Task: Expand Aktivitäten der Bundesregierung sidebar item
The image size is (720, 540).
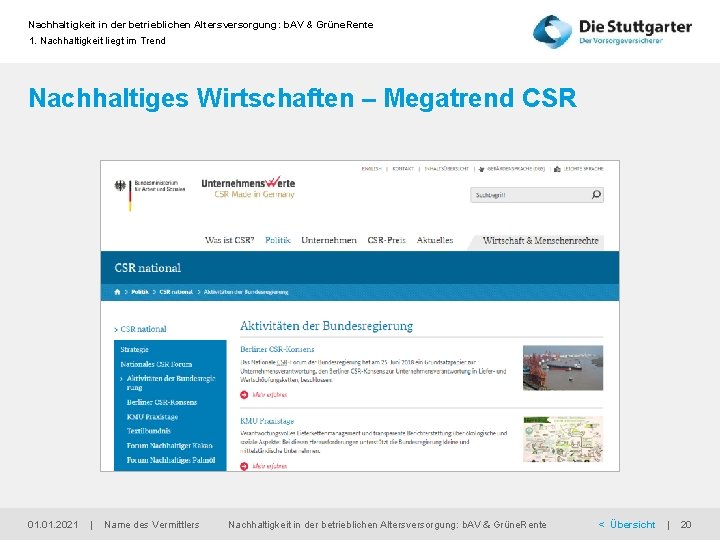Action: point(168,382)
